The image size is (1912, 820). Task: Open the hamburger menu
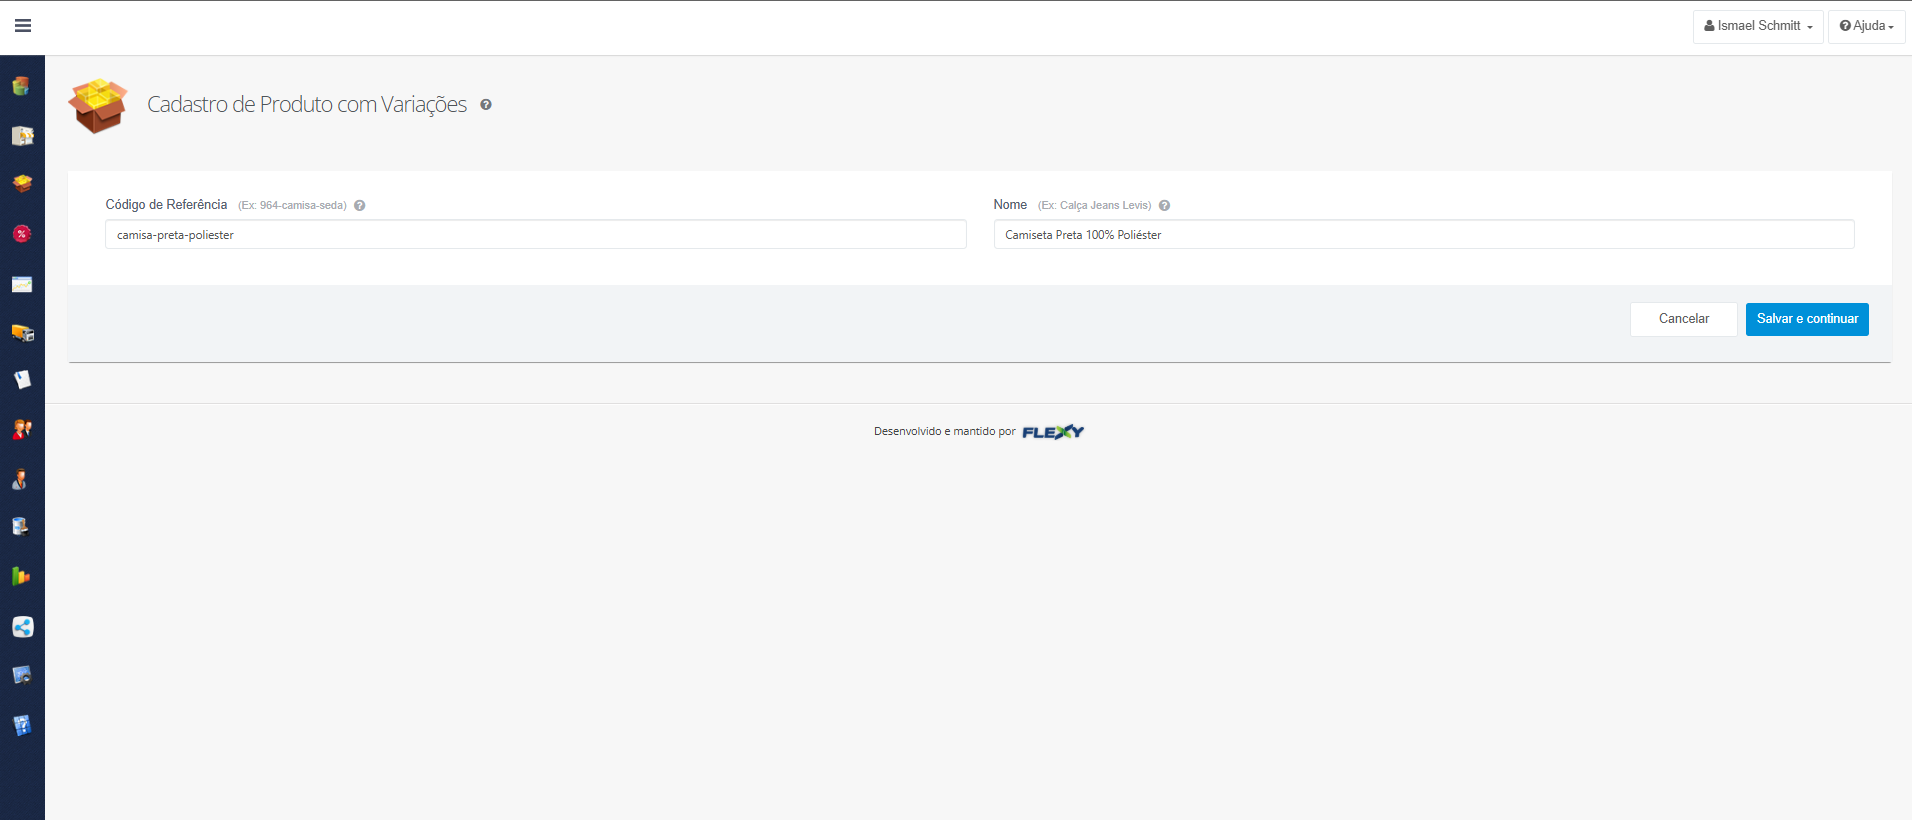[x=23, y=26]
